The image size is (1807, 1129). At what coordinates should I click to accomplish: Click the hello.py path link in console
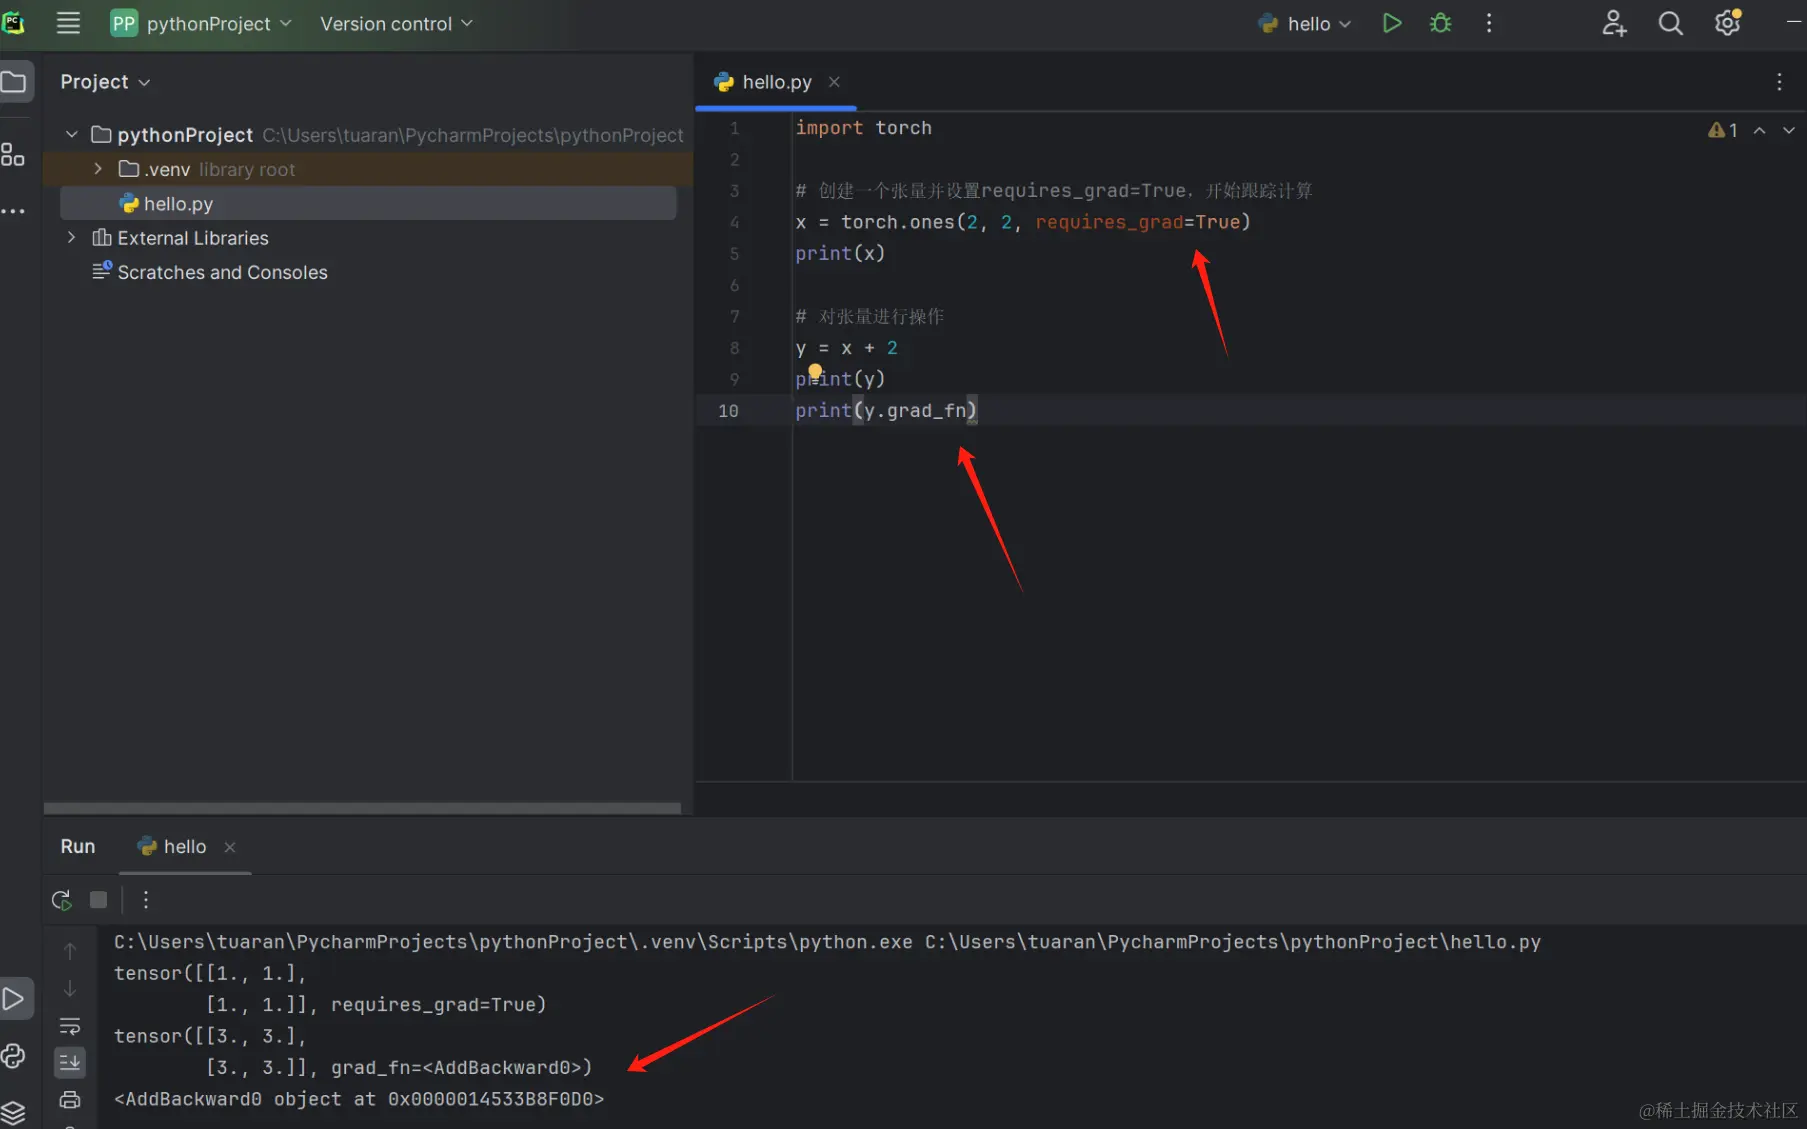click(x=1233, y=942)
